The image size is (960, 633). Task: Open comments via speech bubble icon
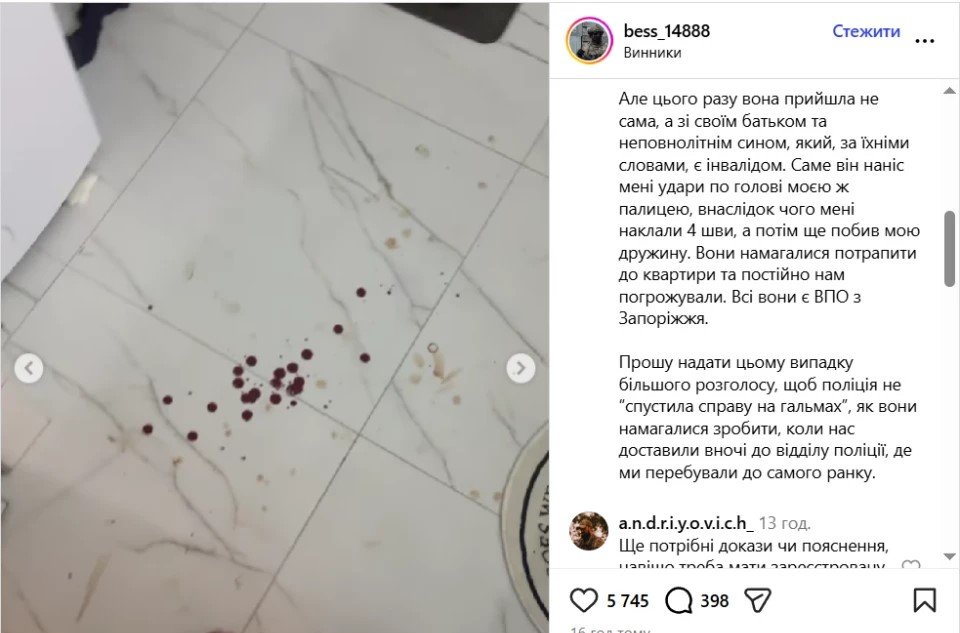[x=678, y=601]
